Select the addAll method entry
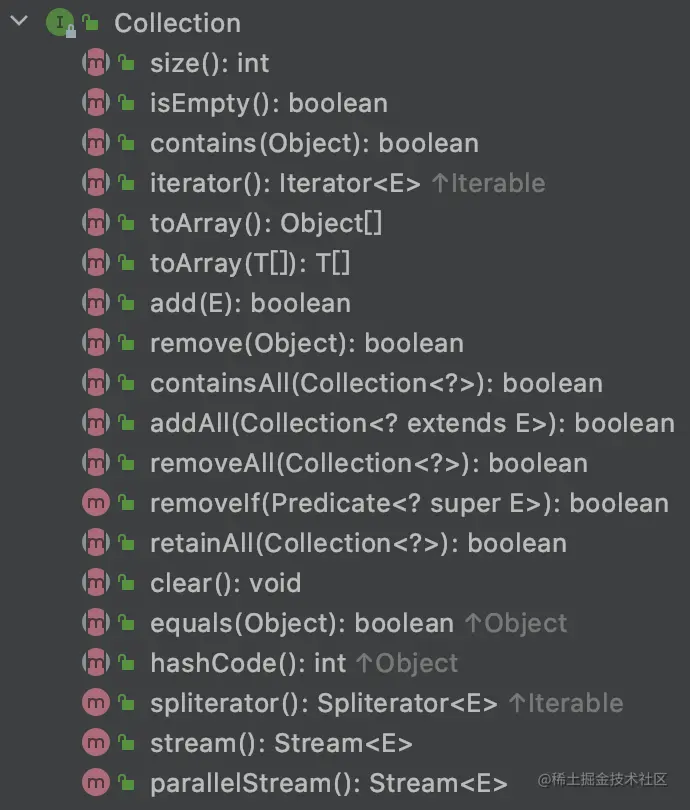The width and height of the screenshot is (690, 810). pos(412,423)
